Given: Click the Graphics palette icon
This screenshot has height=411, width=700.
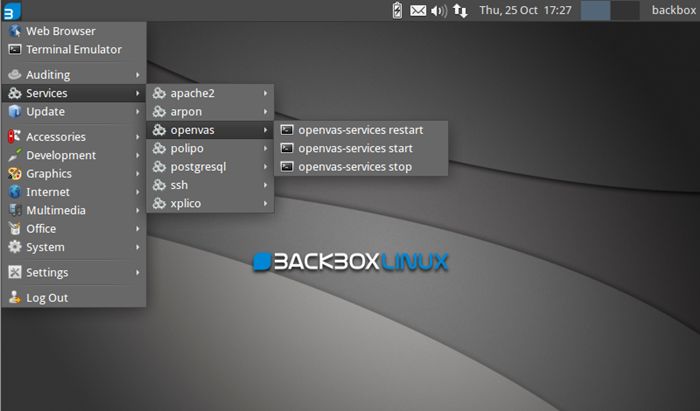Looking at the screenshot, I should 15,173.
